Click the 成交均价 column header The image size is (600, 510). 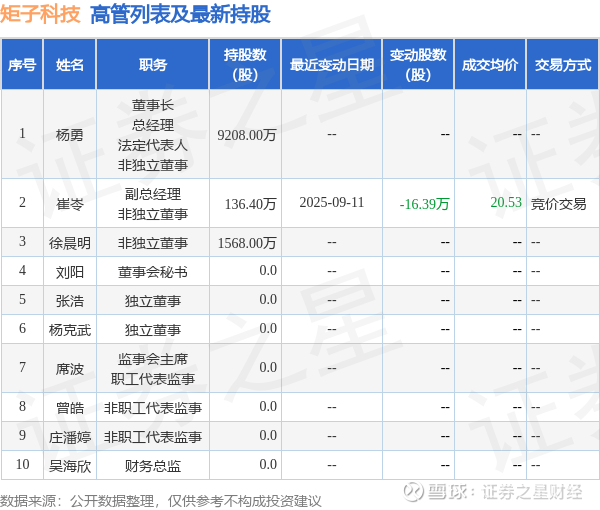point(490,65)
